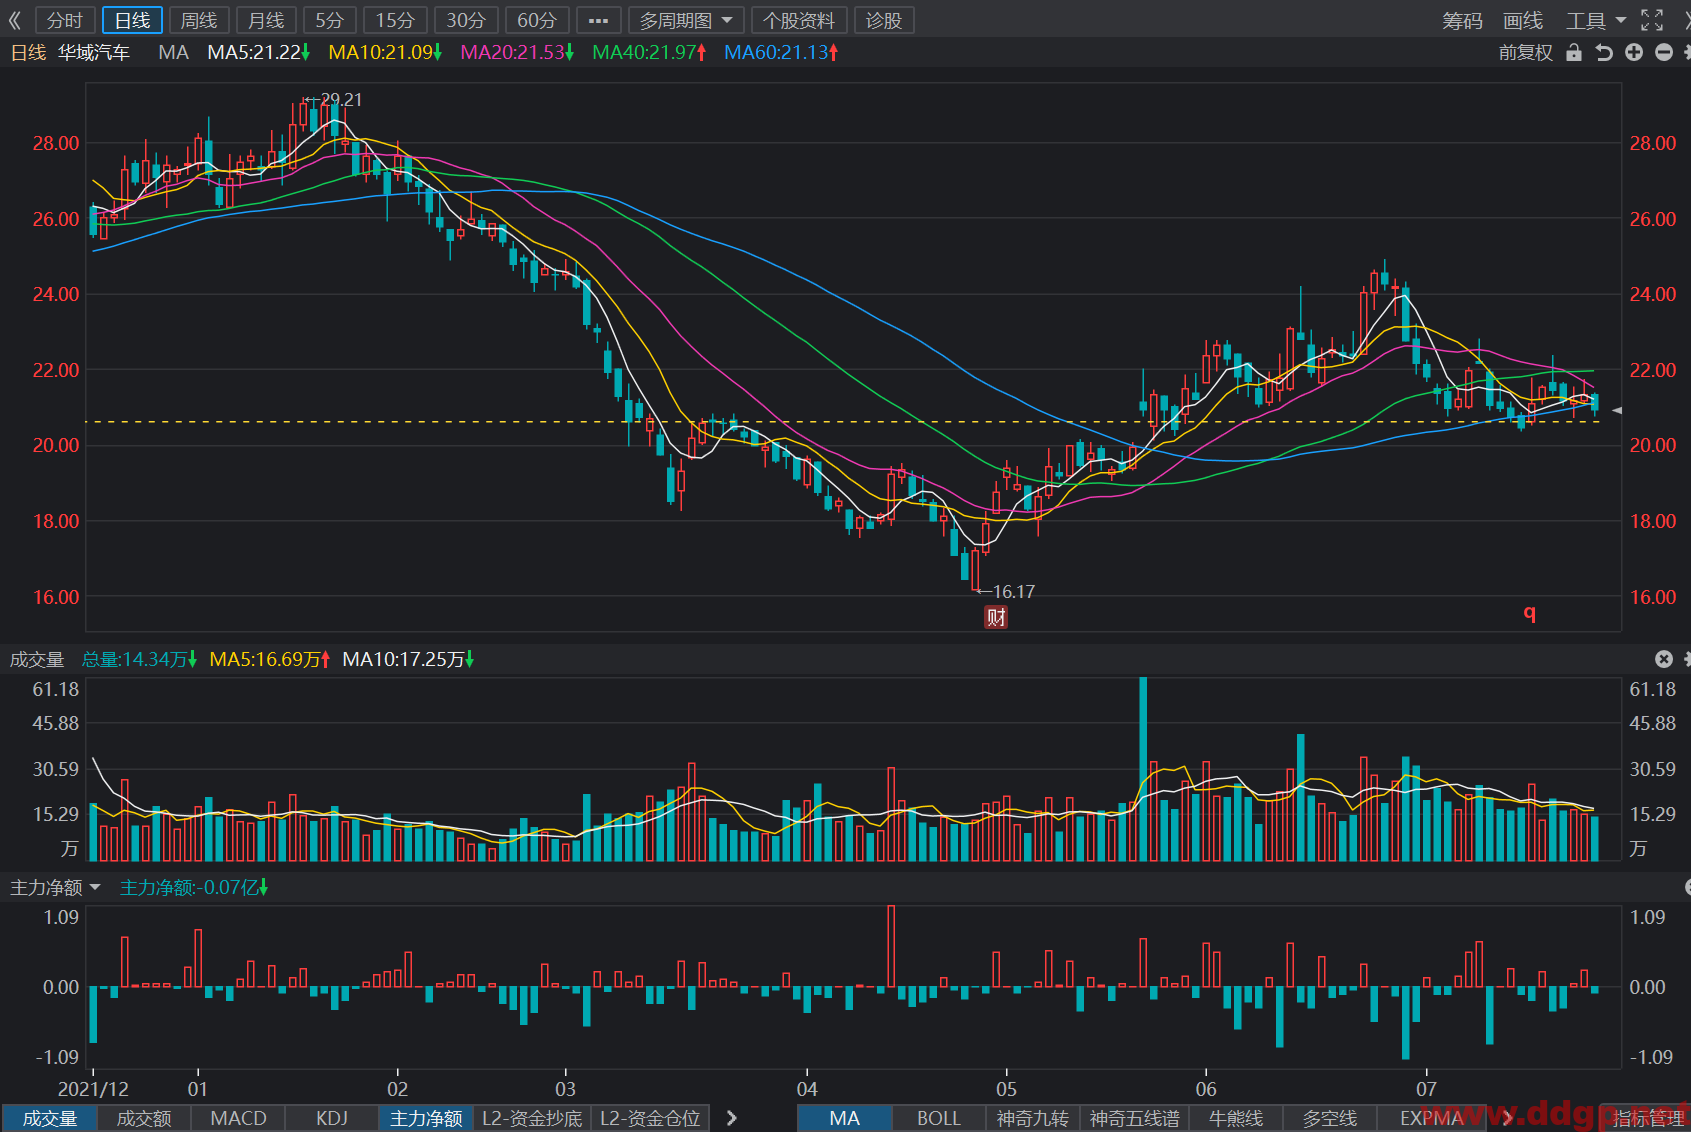Open 诊股 stock diagnosis
The width and height of the screenshot is (1691, 1132).
(x=884, y=20)
